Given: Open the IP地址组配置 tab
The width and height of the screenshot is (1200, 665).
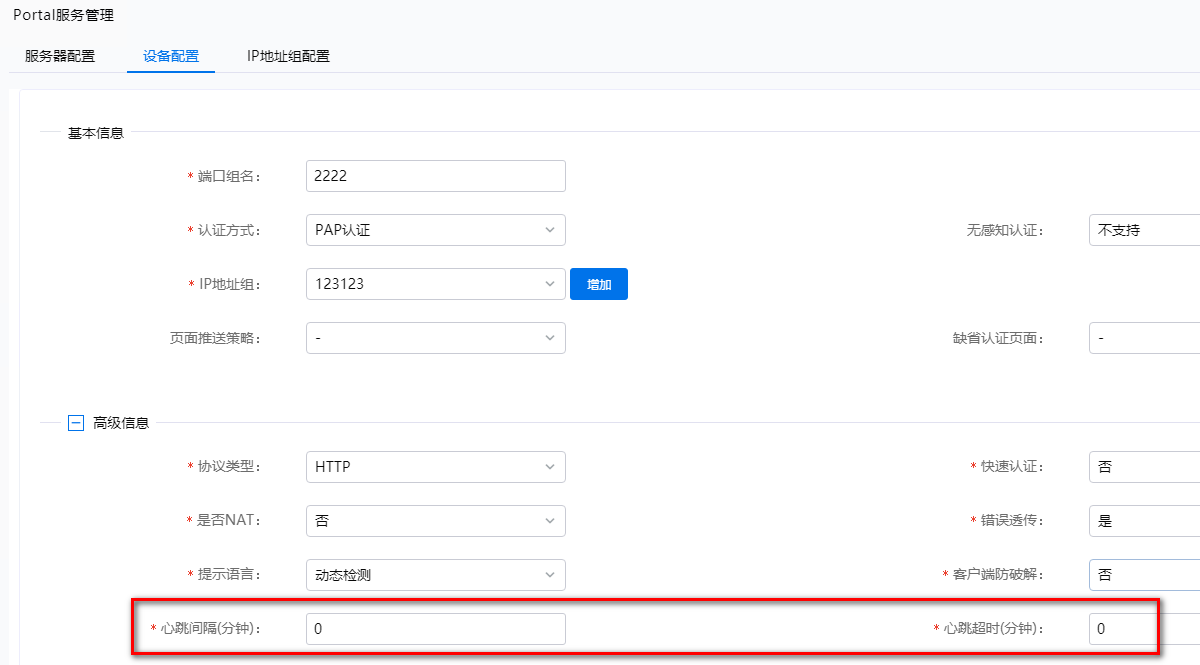Looking at the screenshot, I should click(288, 56).
